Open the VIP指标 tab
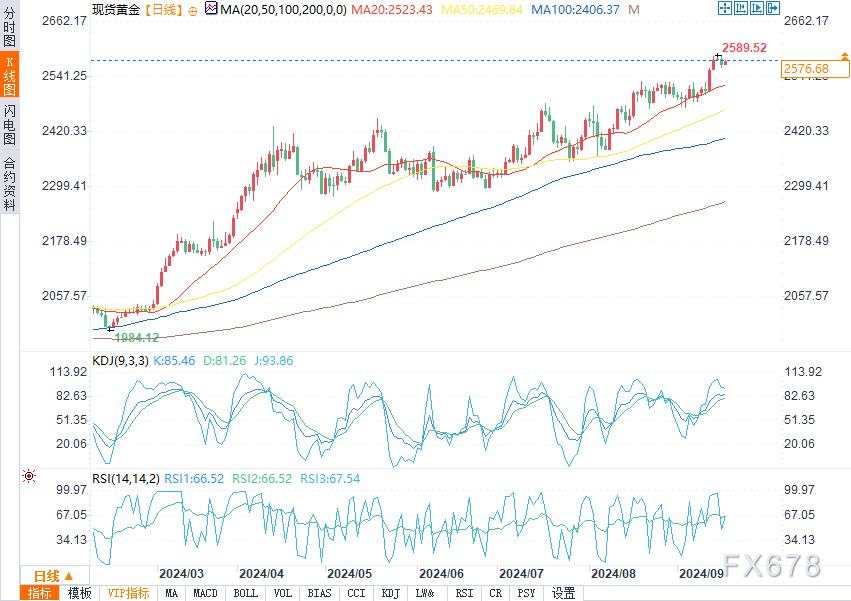The height and width of the screenshot is (601, 851). click(x=129, y=593)
